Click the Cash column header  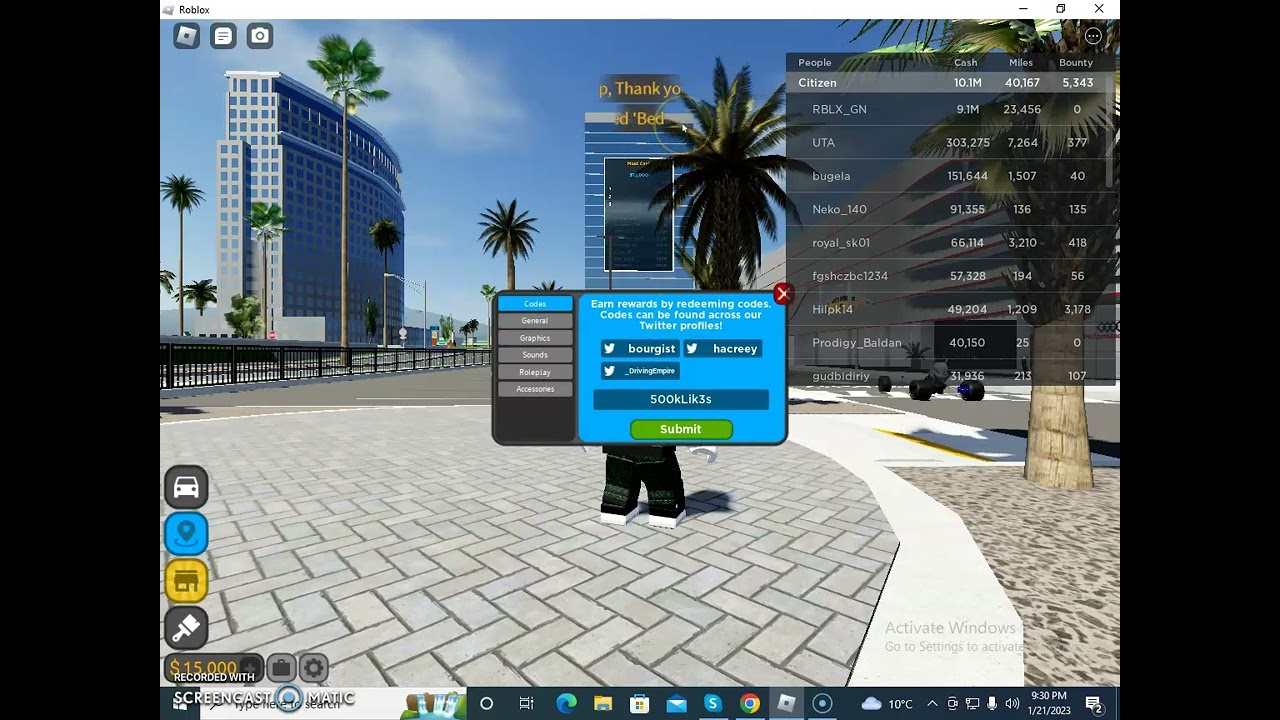tap(966, 62)
